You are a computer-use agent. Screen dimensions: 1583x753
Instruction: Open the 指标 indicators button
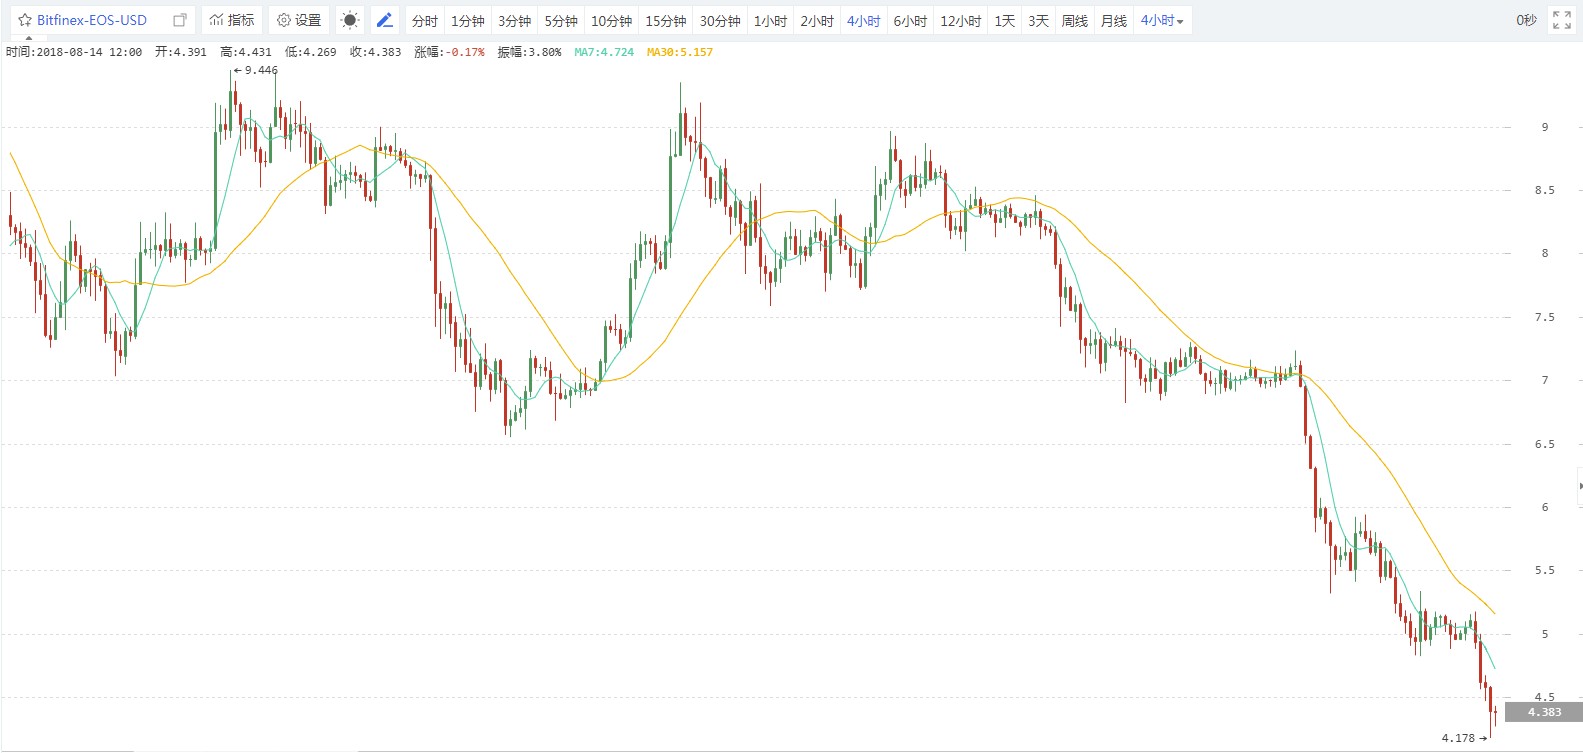[231, 20]
